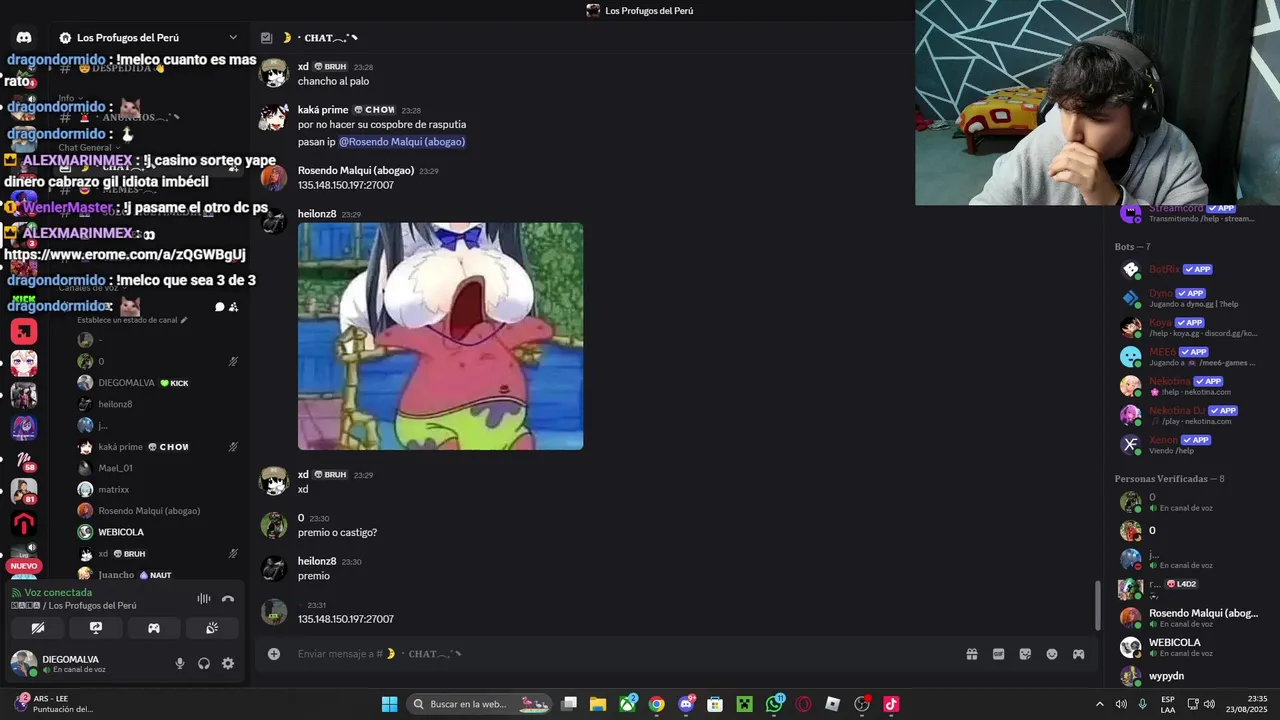Open user settings gear icon
This screenshot has height=720, width=1280.
pyautogui.click(x=228, y=663)
